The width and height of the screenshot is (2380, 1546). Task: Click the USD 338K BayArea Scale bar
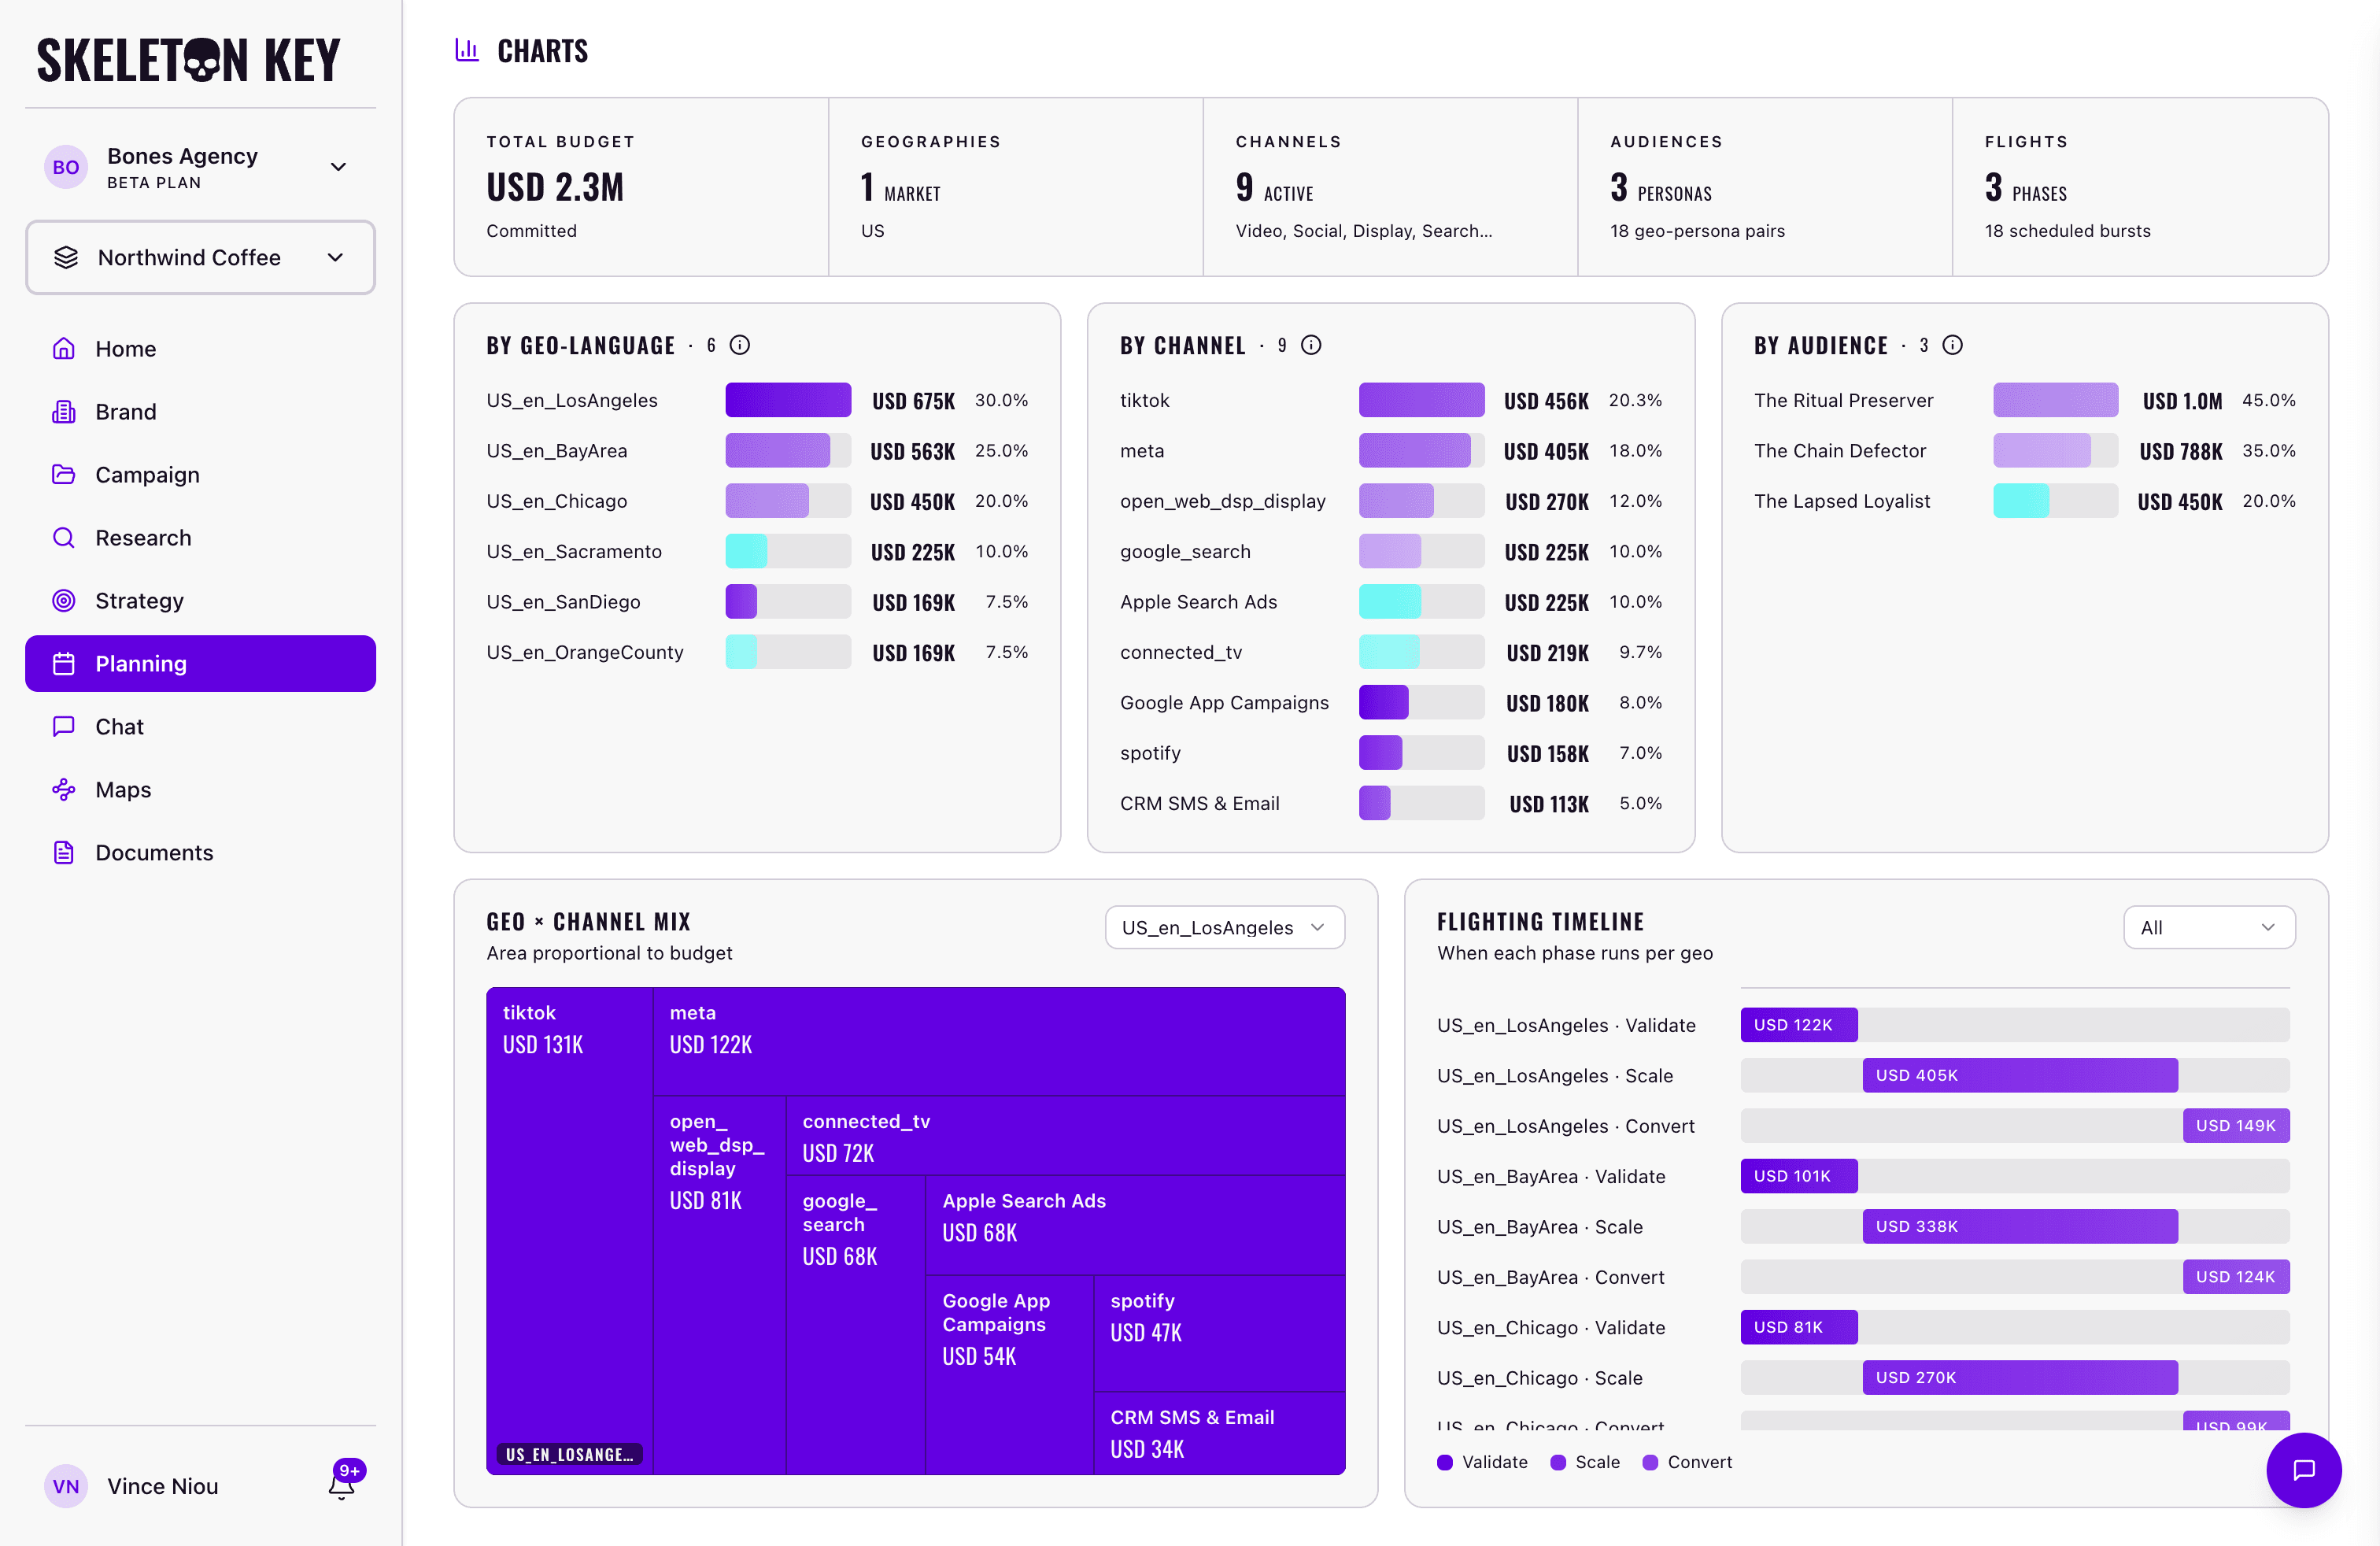(2019, 1226)
